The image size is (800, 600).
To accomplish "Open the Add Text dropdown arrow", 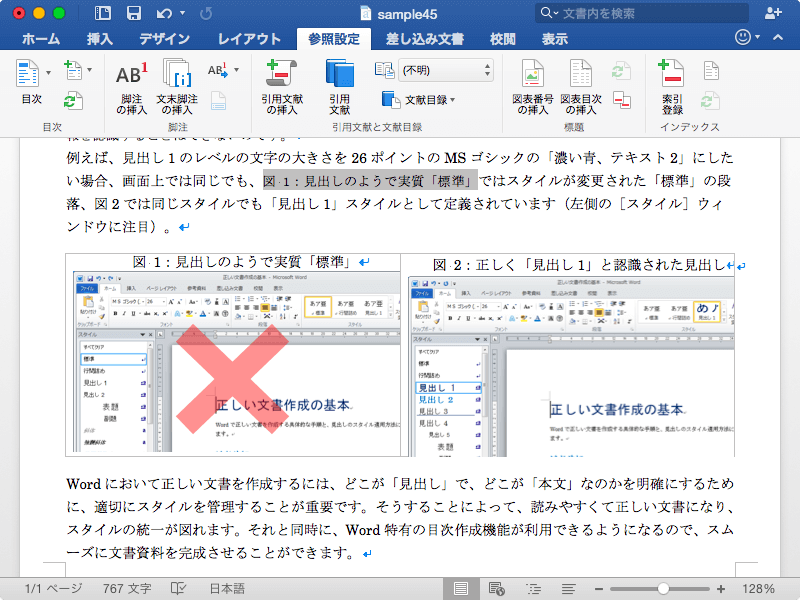I will [90, 69].
